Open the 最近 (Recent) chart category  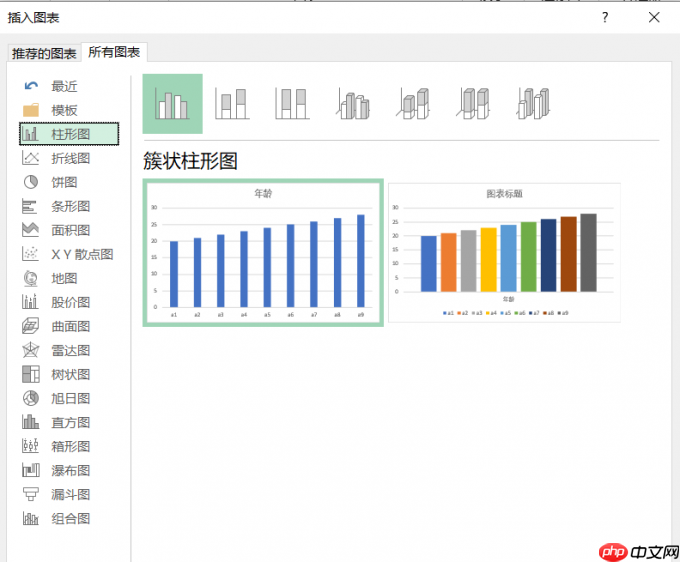point(69,86)
